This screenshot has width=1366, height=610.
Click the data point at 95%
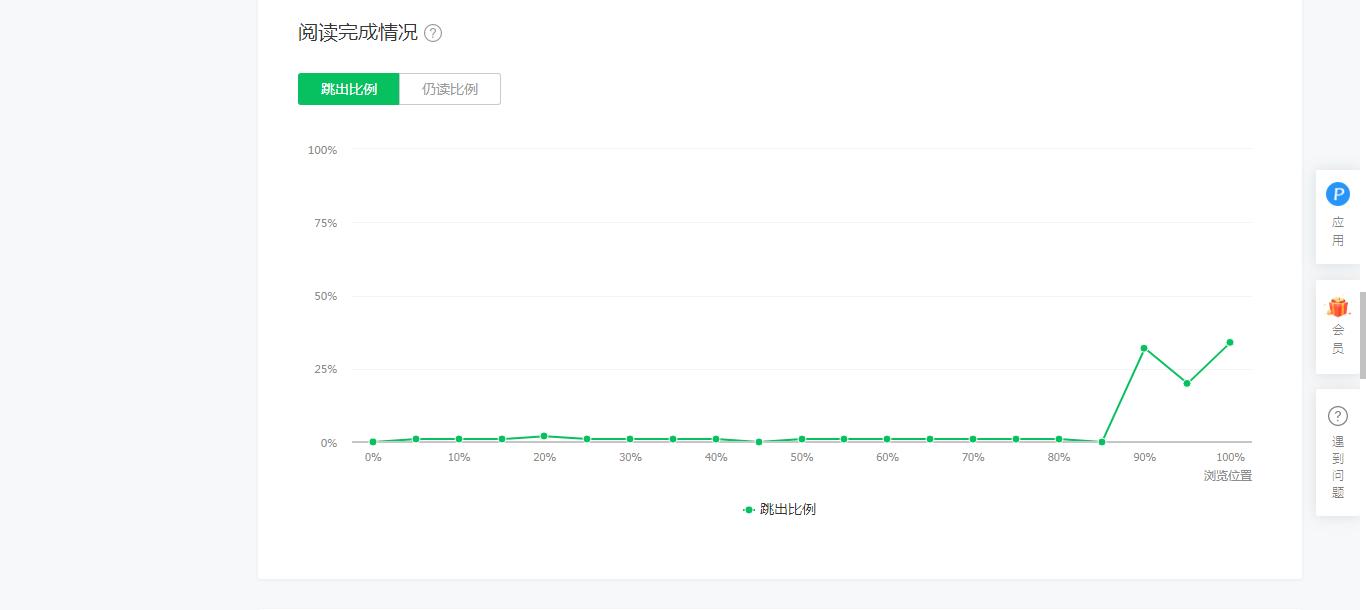(1187, 383)
